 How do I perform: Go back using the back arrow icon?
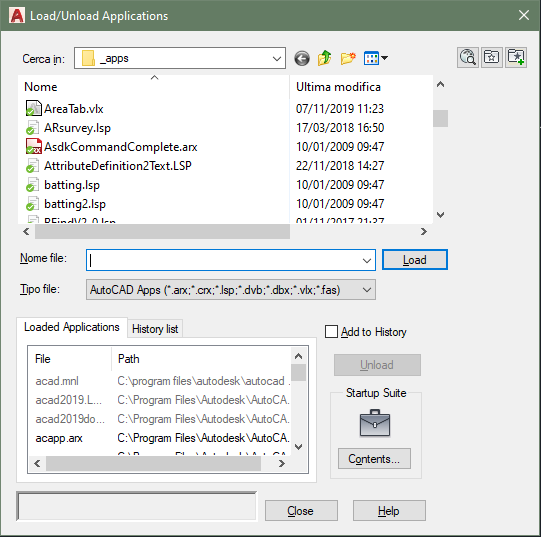click(x=302, y=58)
